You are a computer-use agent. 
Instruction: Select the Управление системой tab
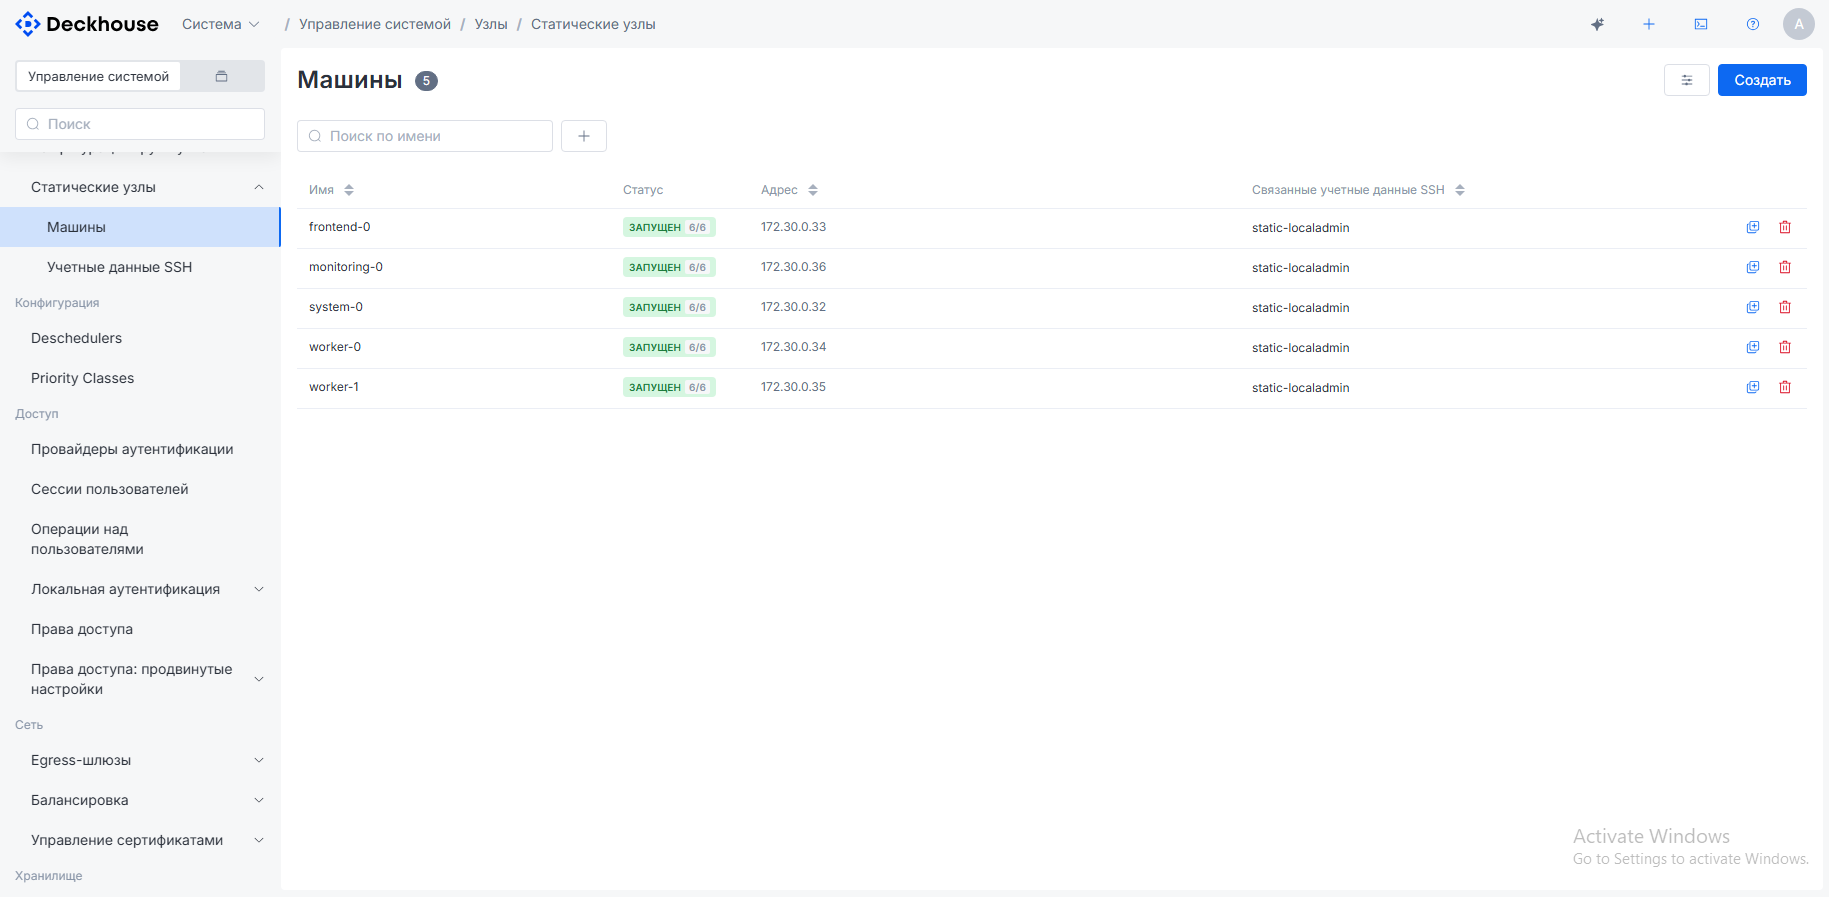tap(98, 76)
